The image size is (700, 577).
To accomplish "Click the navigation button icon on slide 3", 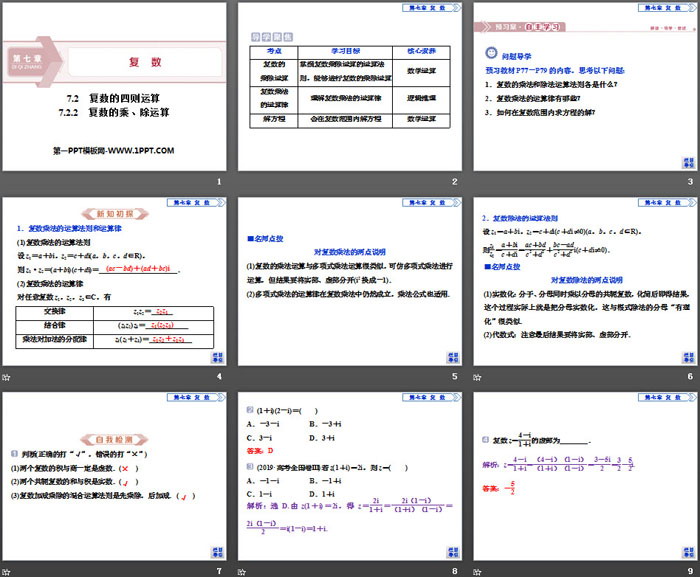I will click(686, 162).
